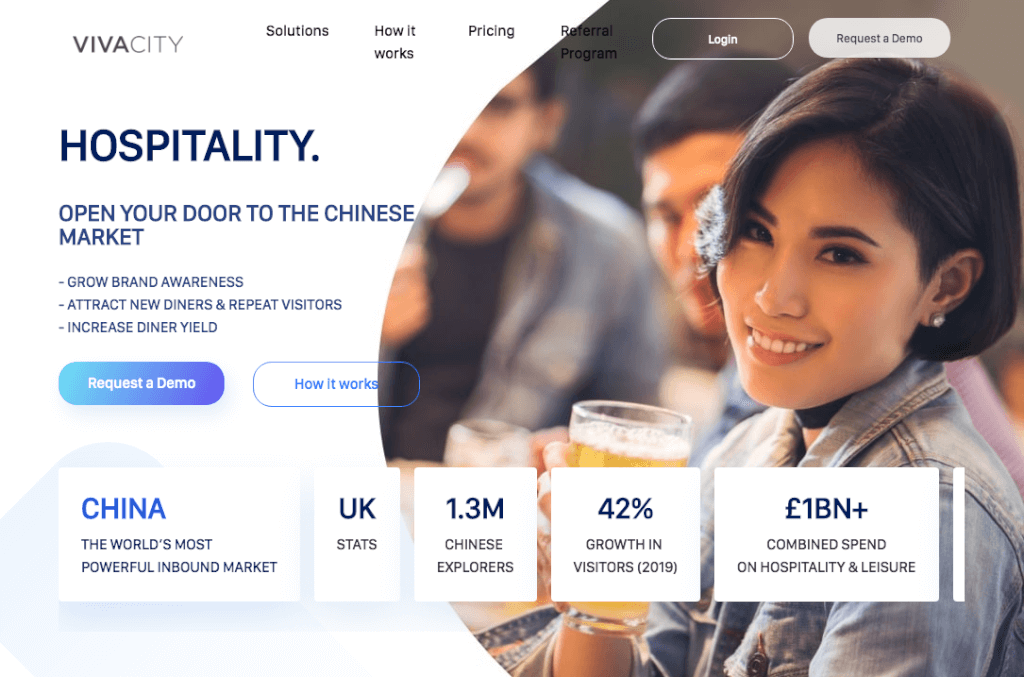Click the Increase Diner Yield line
Viewport: 1024px width, 677px height.
(138, 327)
